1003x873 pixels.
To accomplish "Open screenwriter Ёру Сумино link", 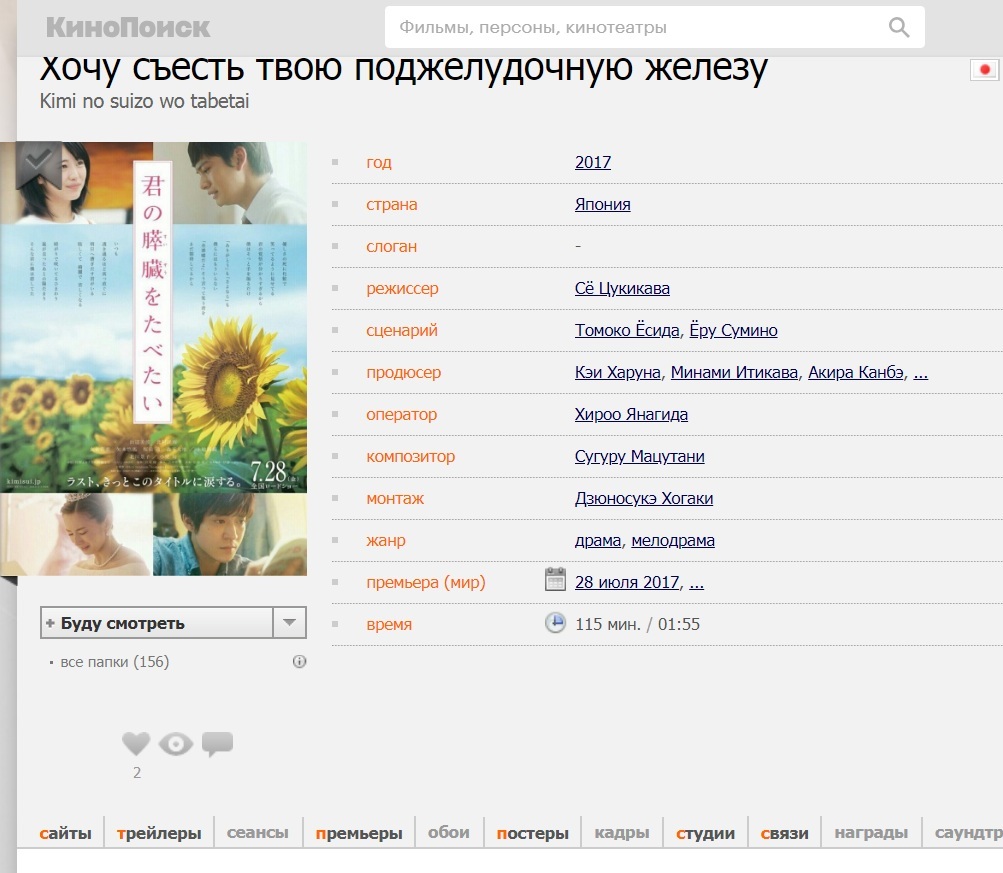I will click(x=734, y=330).
